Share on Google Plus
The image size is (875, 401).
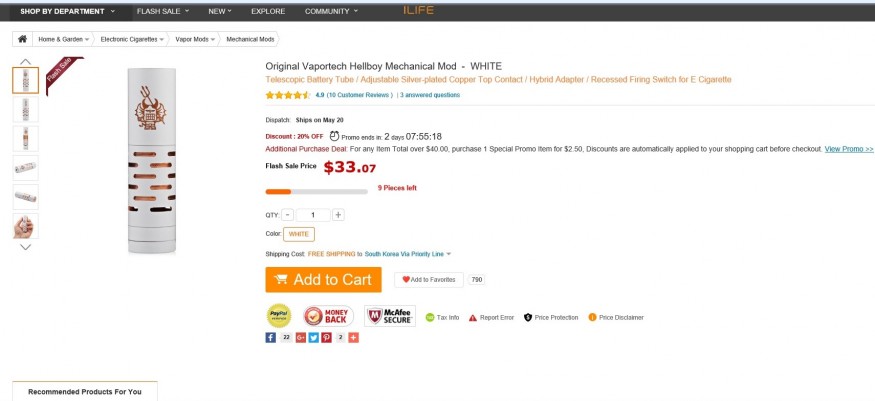coord(299,337)
